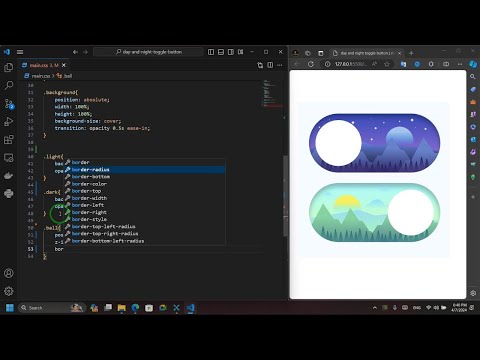Image resolution: width=480 pixels, height=360 pixels.
Task: Click the taskbar Search box
Action: 51,308
